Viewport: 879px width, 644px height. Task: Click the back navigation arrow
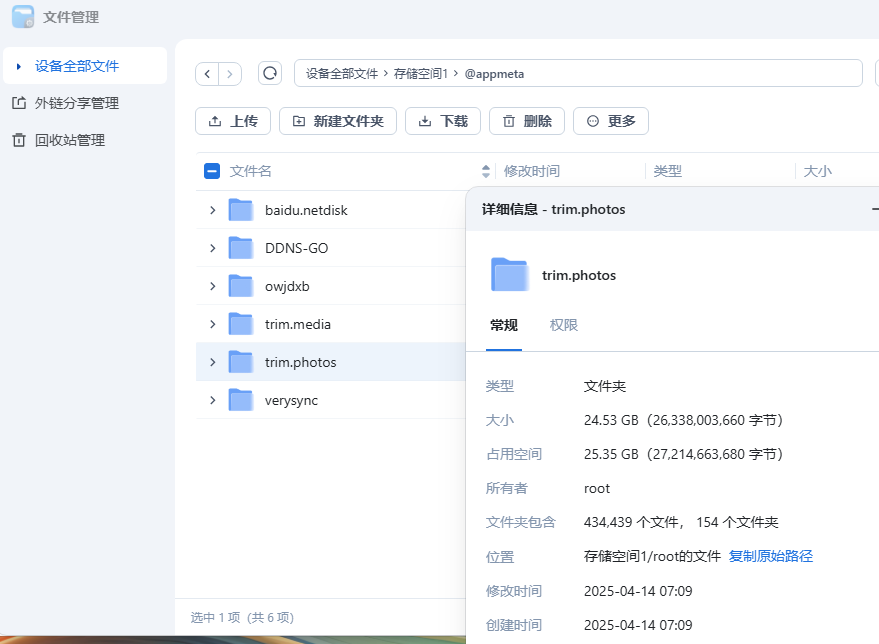tap(207, 74)
